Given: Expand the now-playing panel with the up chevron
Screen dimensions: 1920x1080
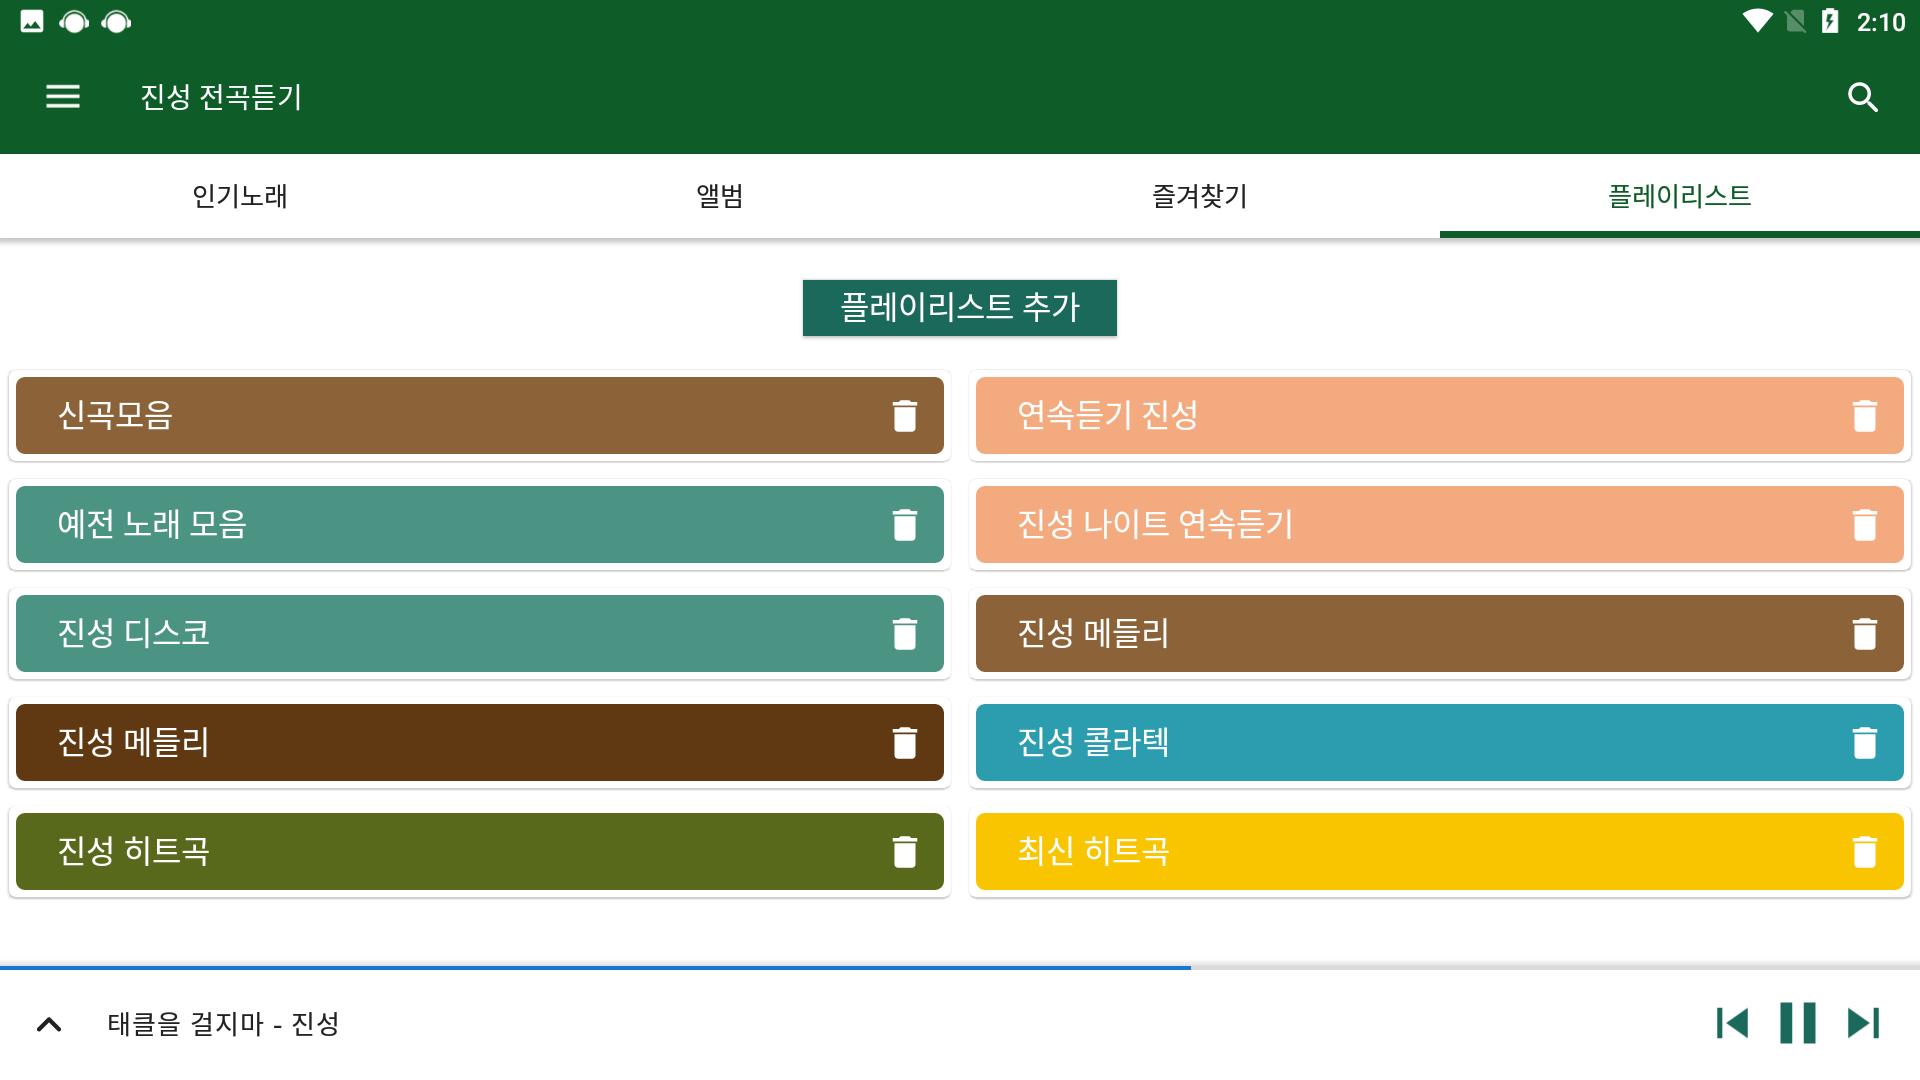Looking at the screenshot, I should coord(49,1024).
